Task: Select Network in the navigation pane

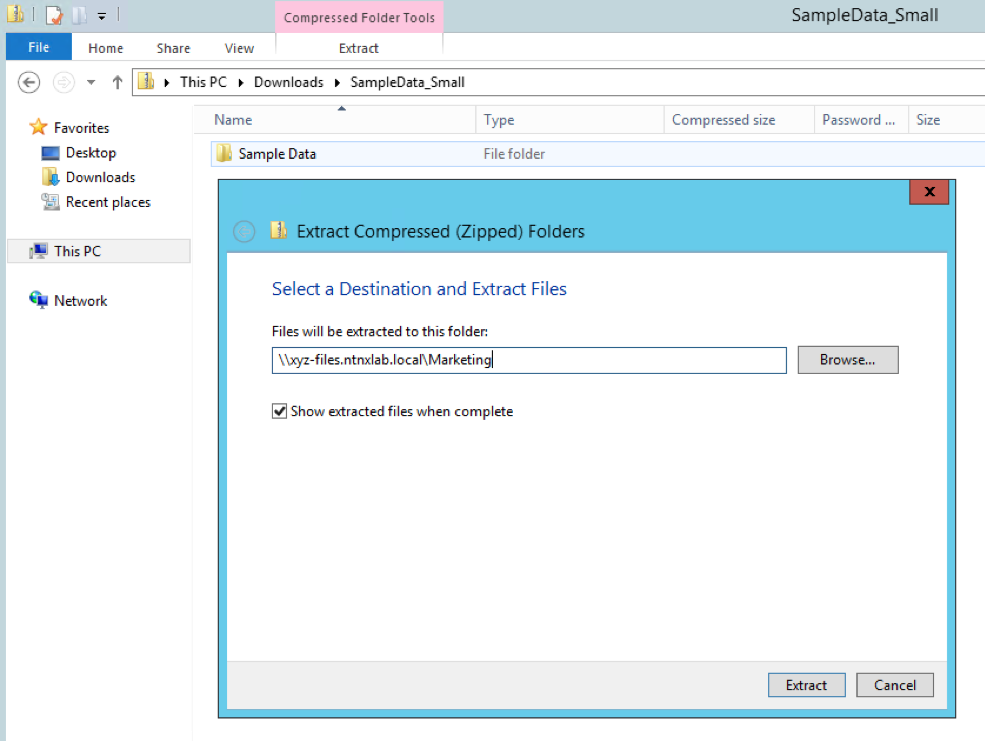Action: click(80, 301)
